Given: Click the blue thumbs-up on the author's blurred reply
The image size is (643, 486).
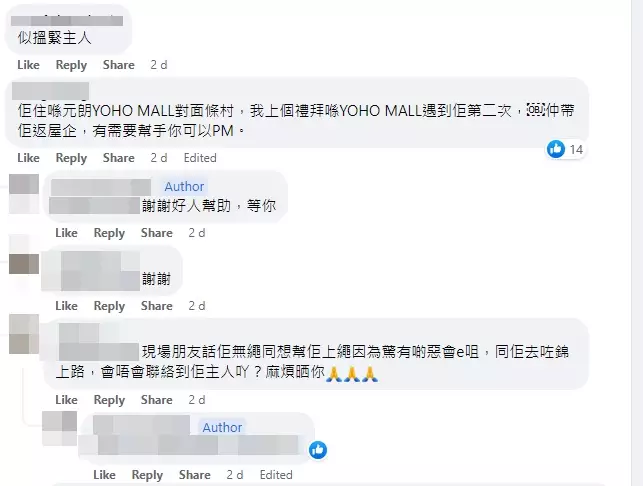Looking at the screenshot, I should (x=318, y=450).
